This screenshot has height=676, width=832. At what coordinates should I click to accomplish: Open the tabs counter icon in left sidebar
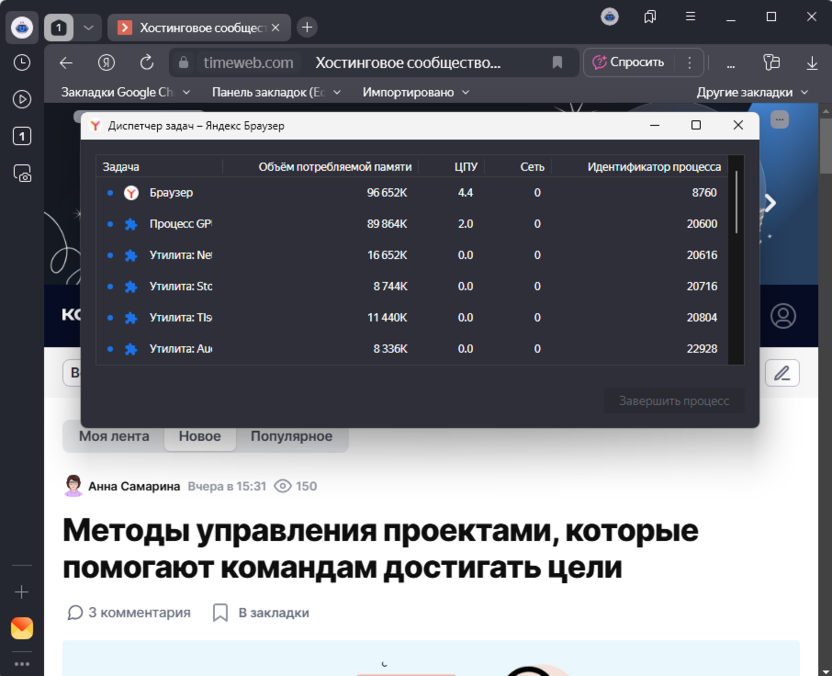coord(22,136)
